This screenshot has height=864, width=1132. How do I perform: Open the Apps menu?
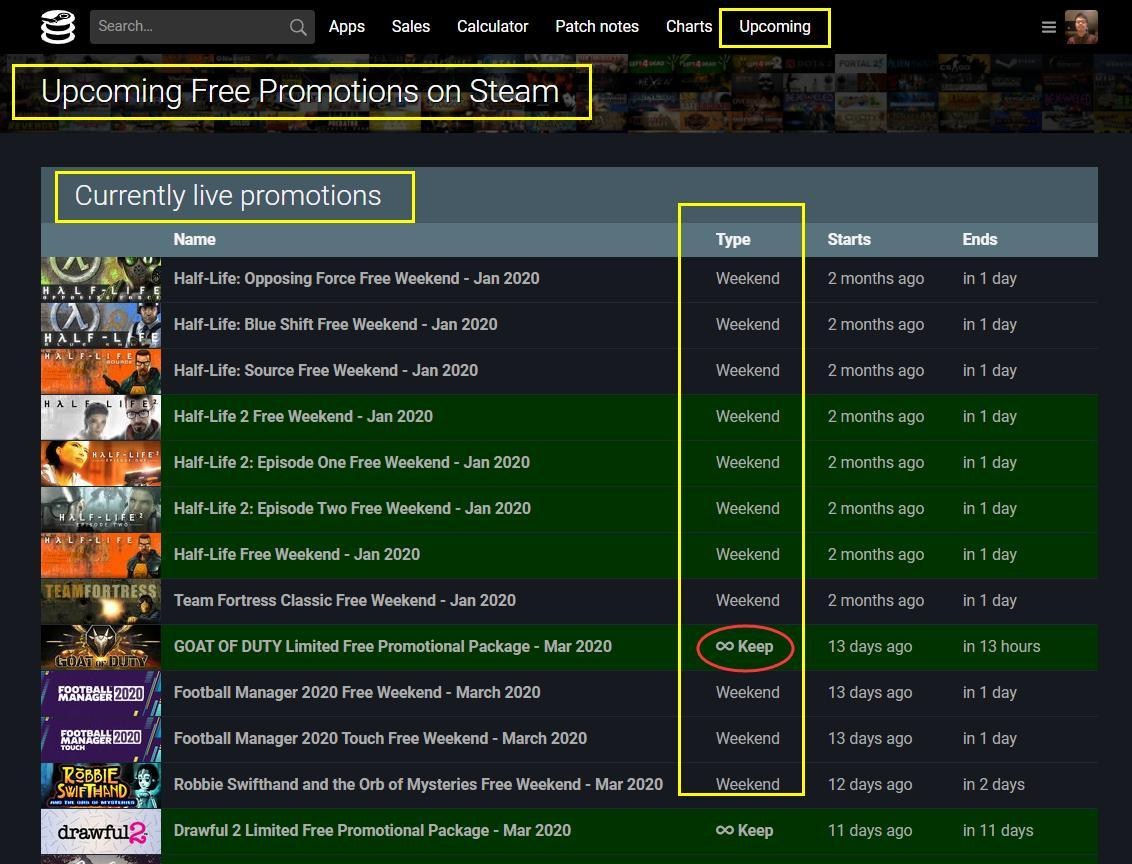pyautogui.click(x=347, y=27)
